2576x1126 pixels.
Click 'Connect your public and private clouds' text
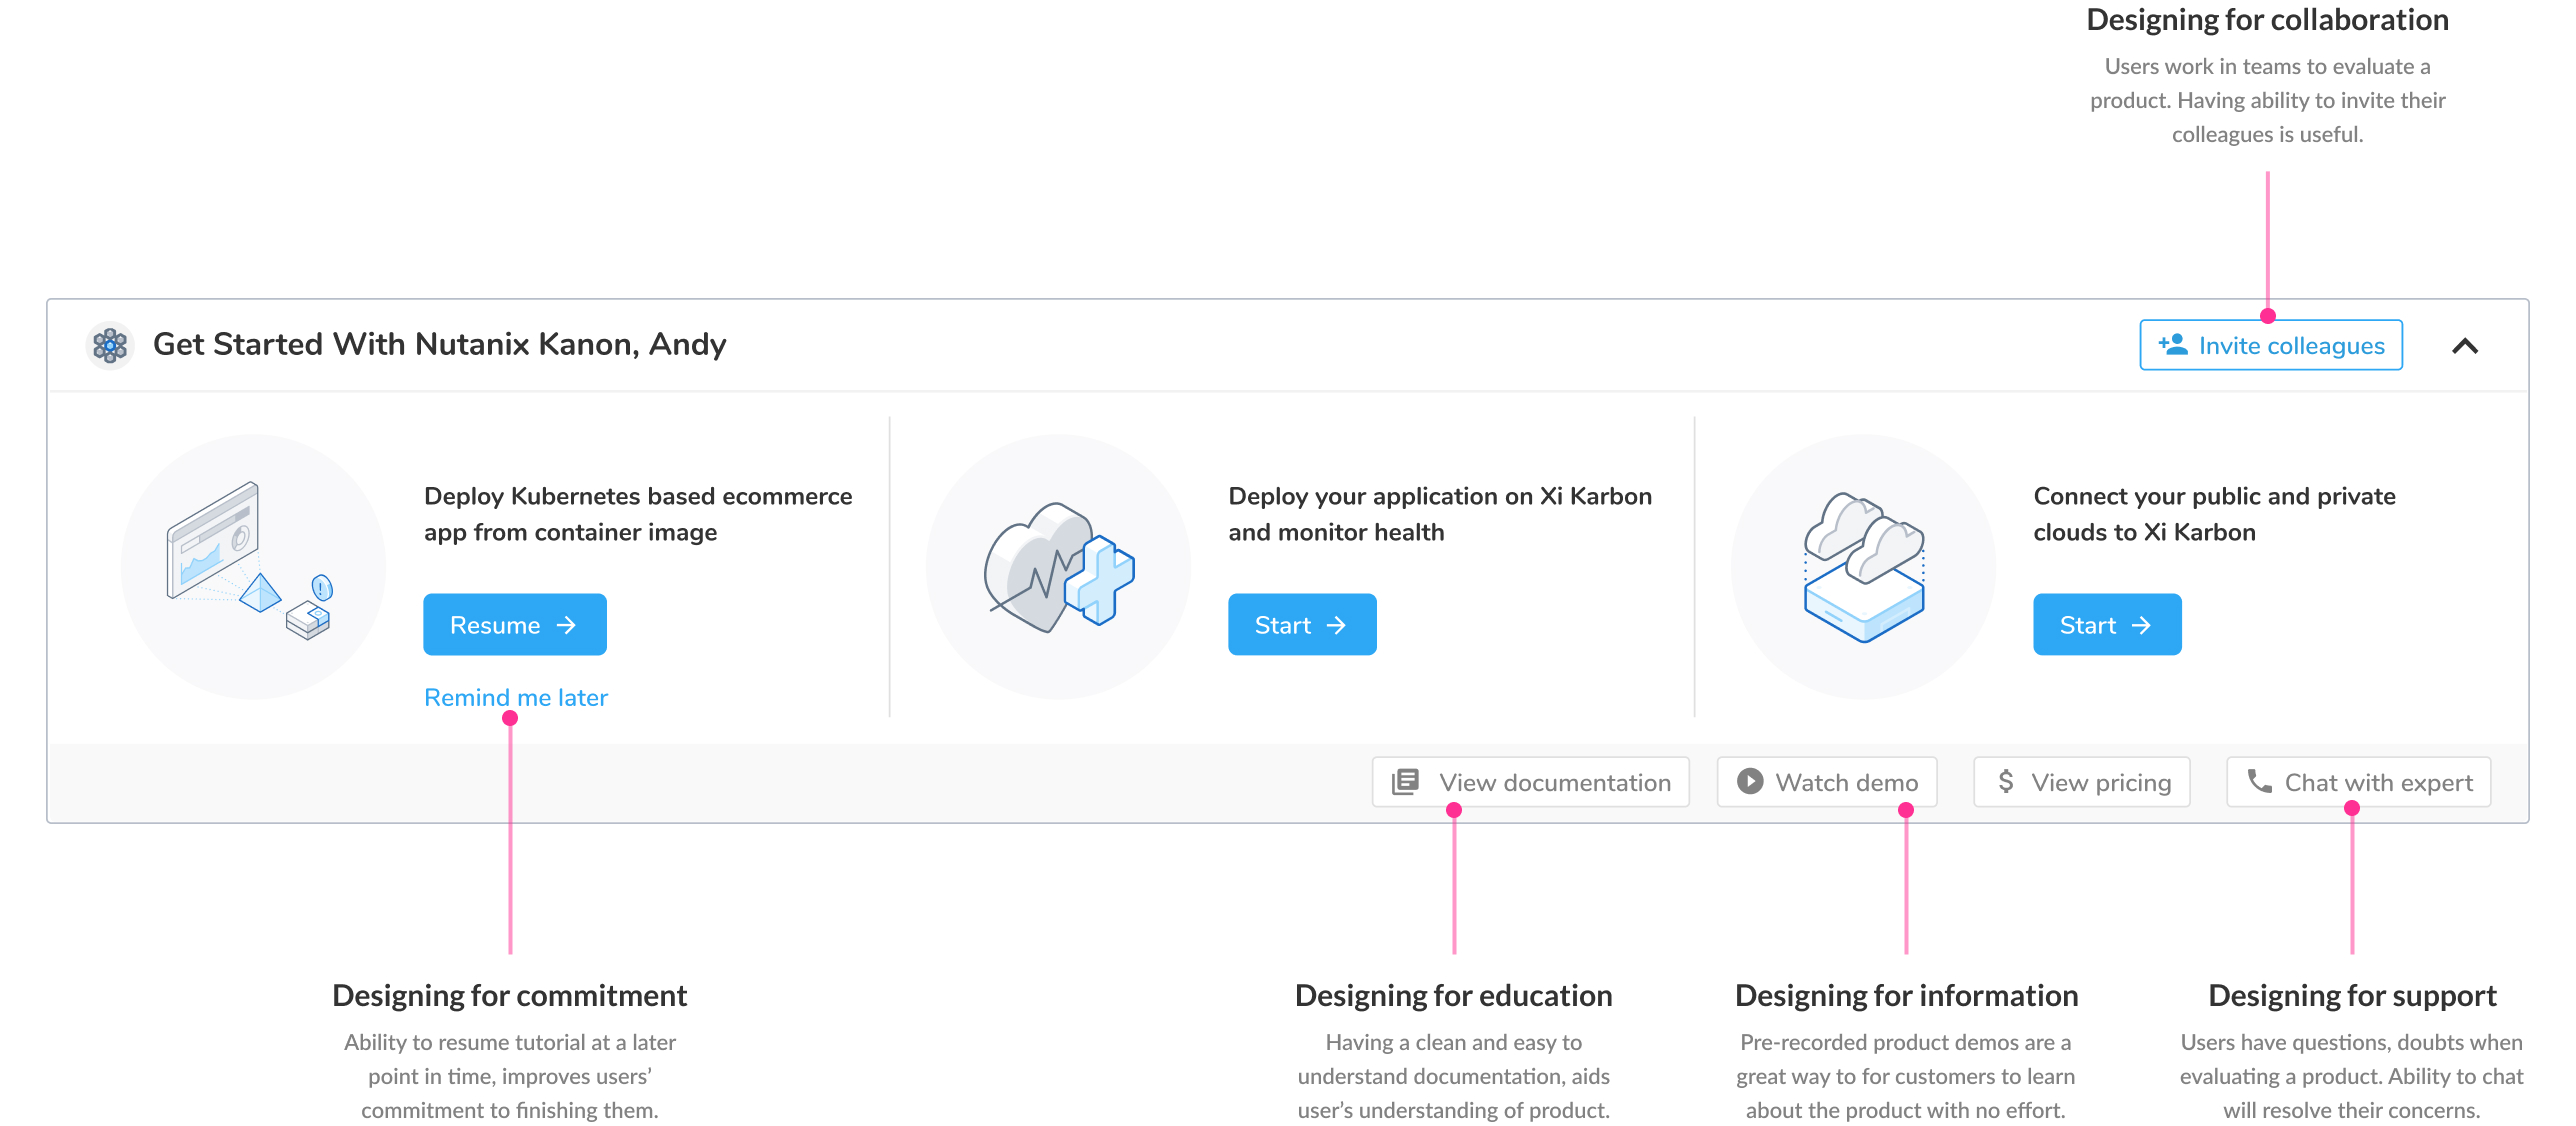(x=2214, y=514)
